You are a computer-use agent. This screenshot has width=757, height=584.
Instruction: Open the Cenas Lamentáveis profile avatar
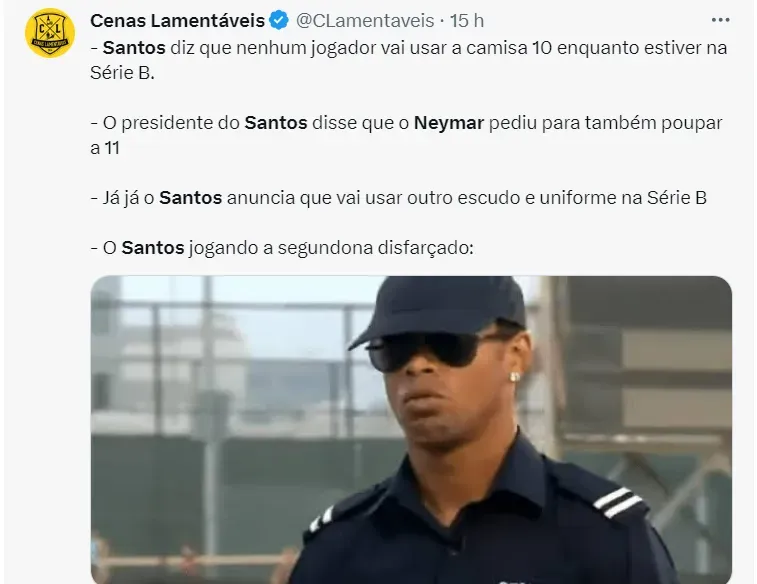click(50, 33)
